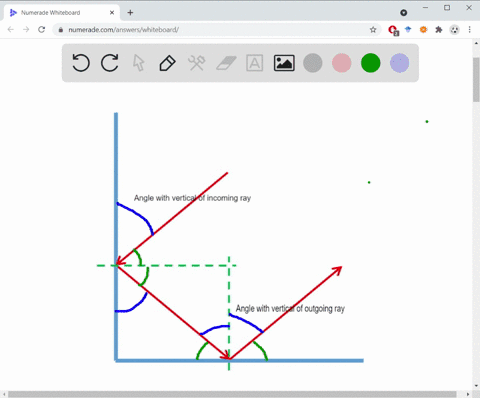
Task: Click the scroll down arrow on the vertical scrollbar
Action: tap(476, 386)
